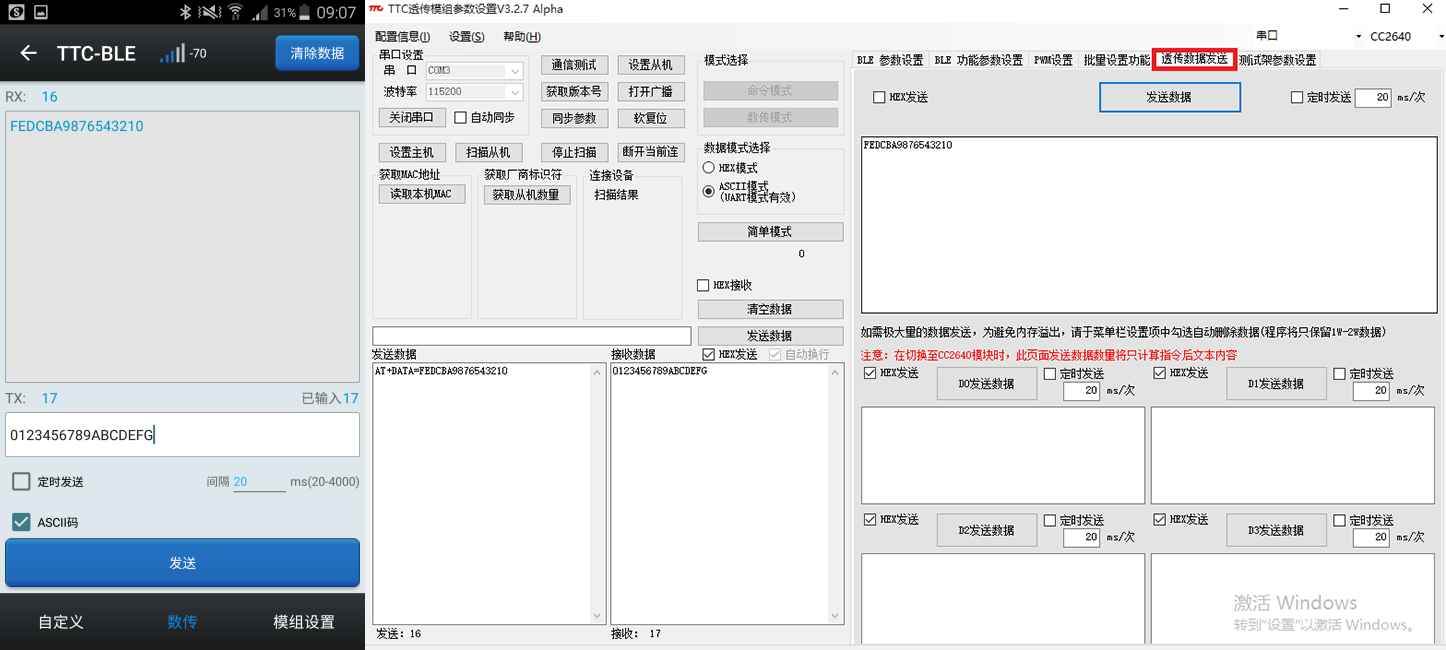Click the empty command input left of 发送数据
The width and height of the screenshot is (1446, 650).
click(x=532, y=336)
